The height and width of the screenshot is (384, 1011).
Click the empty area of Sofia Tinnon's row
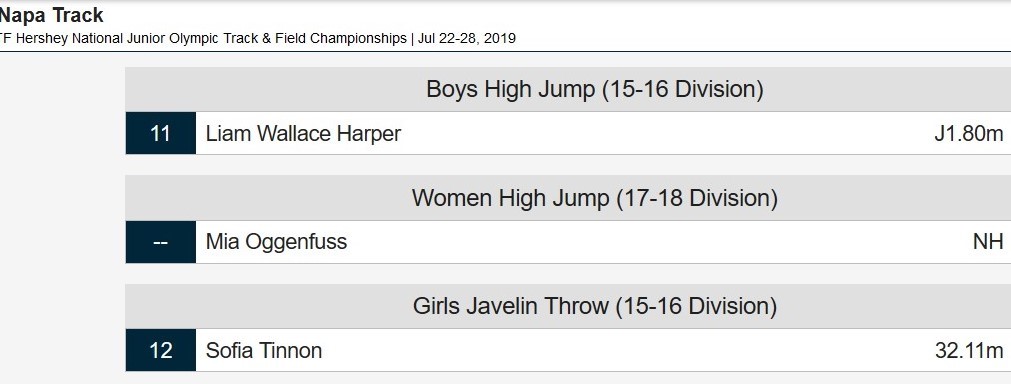pos(625,350)
